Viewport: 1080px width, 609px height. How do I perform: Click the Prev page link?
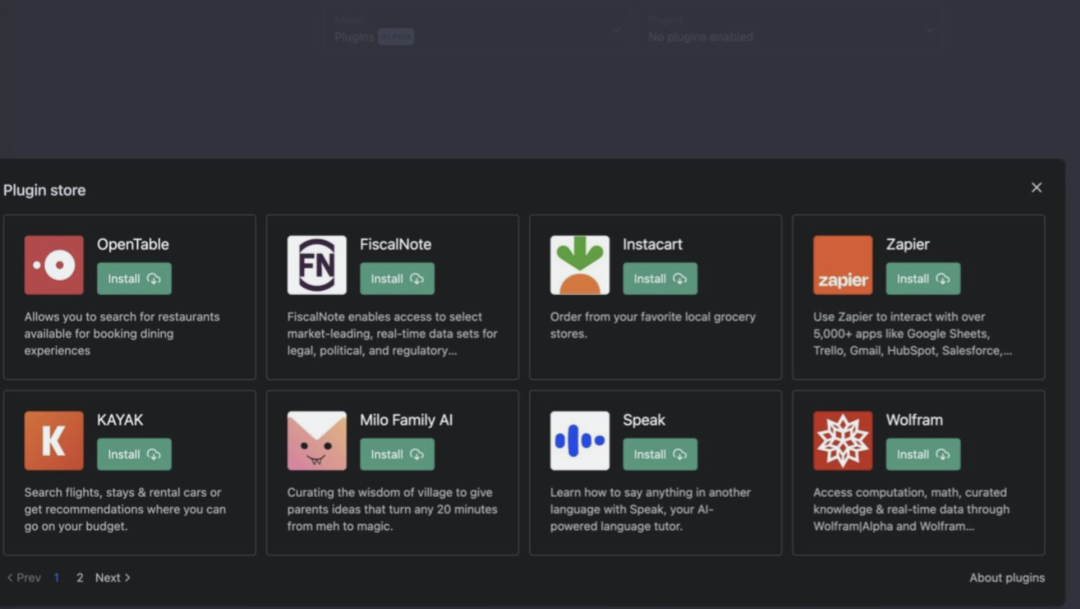coord(24,578)
